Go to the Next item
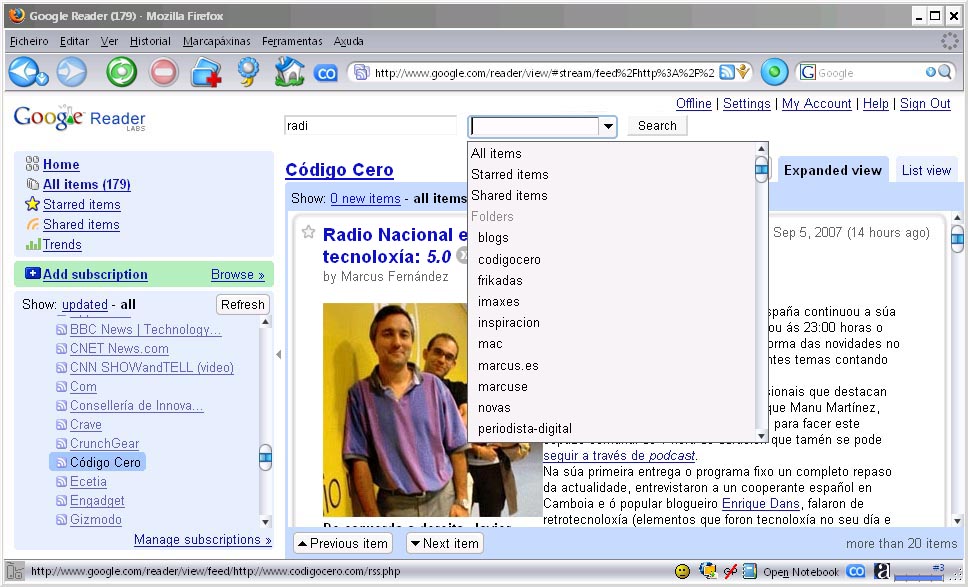The height and width of the screenshot is (587, 968). 444,543
